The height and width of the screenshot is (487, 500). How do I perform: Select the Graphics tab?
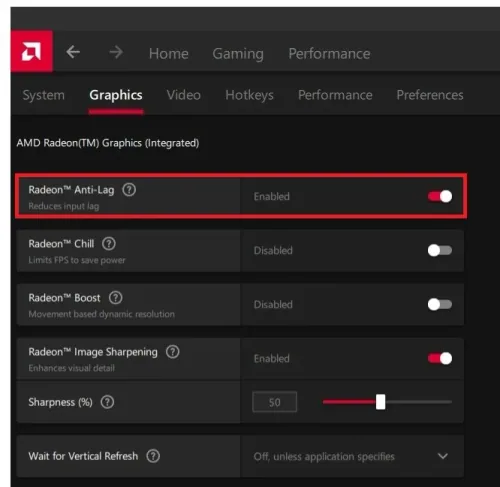click(x=116, y=95)
